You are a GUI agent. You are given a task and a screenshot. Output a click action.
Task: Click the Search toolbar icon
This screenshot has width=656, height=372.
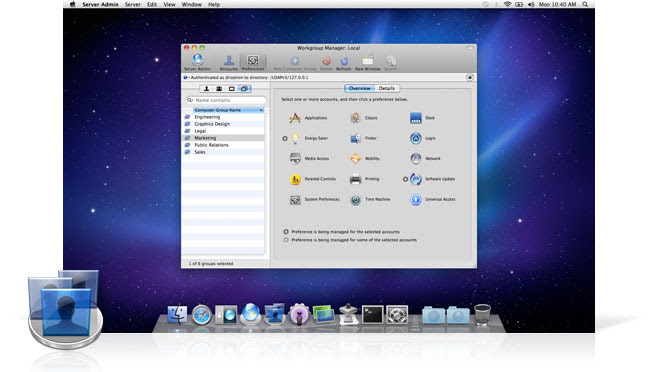[390, 63]
